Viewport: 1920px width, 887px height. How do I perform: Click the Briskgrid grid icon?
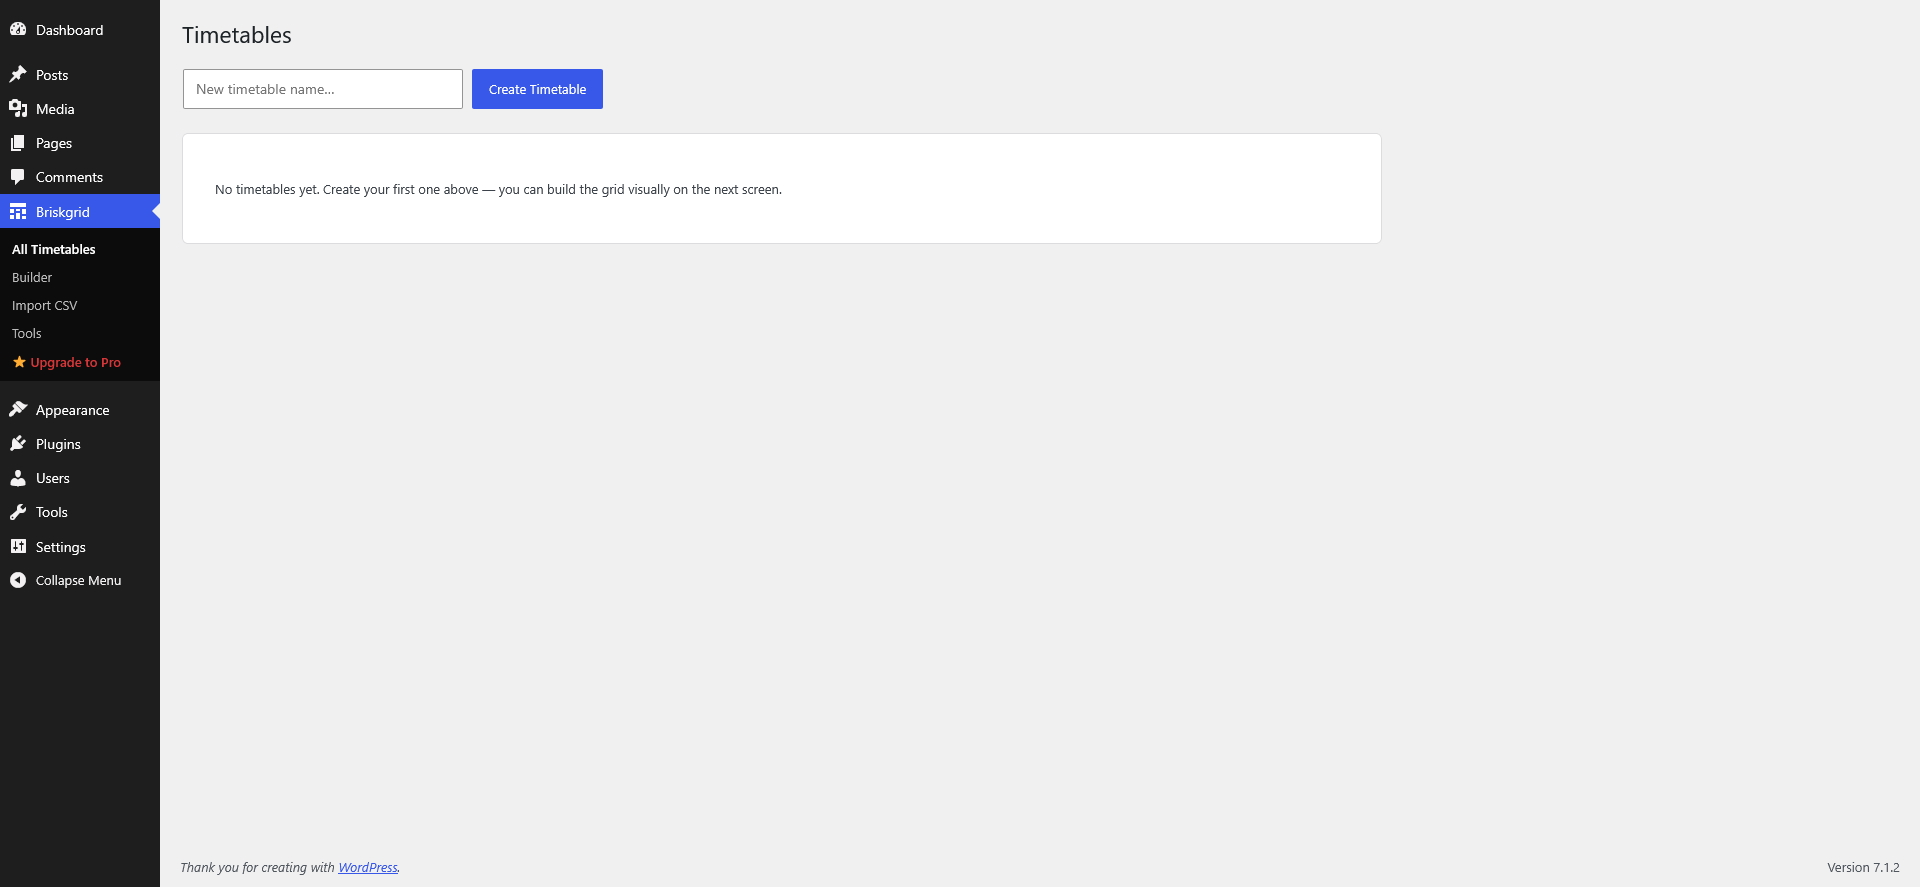click(18, 211)
